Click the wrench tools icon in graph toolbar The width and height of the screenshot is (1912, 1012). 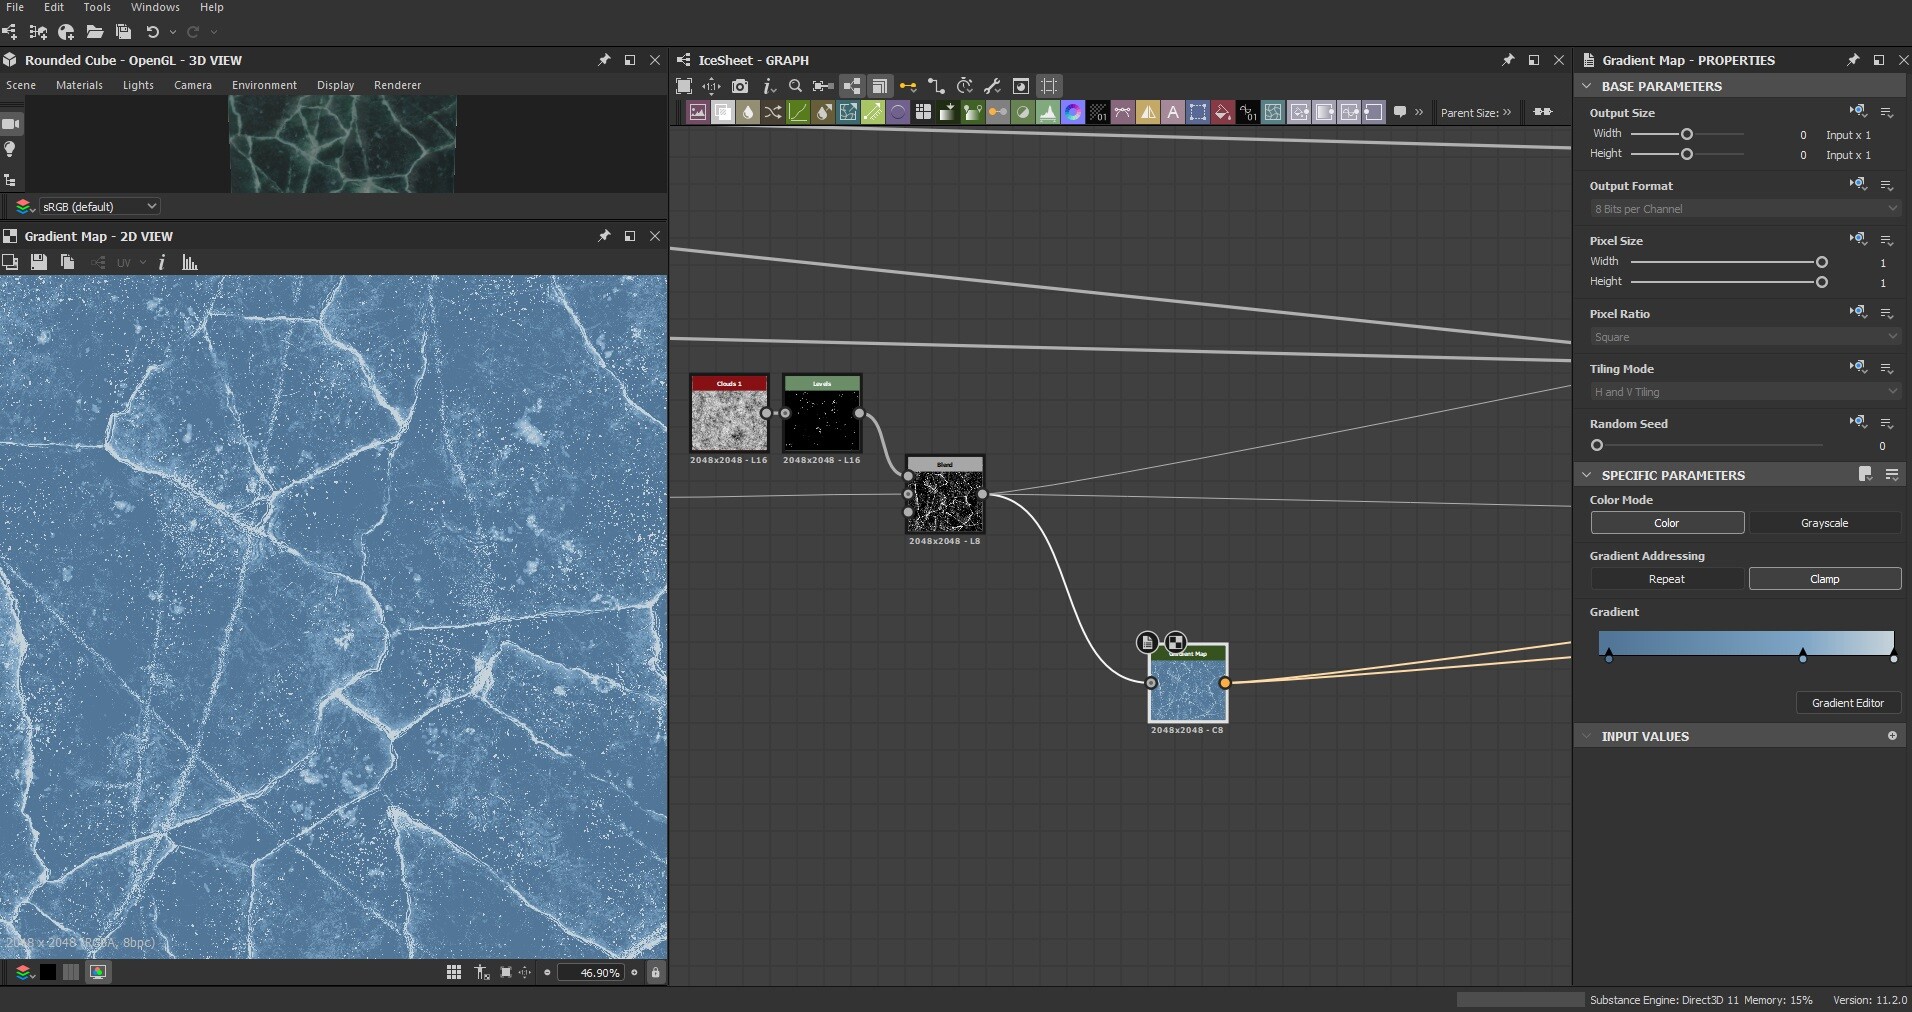992,86
